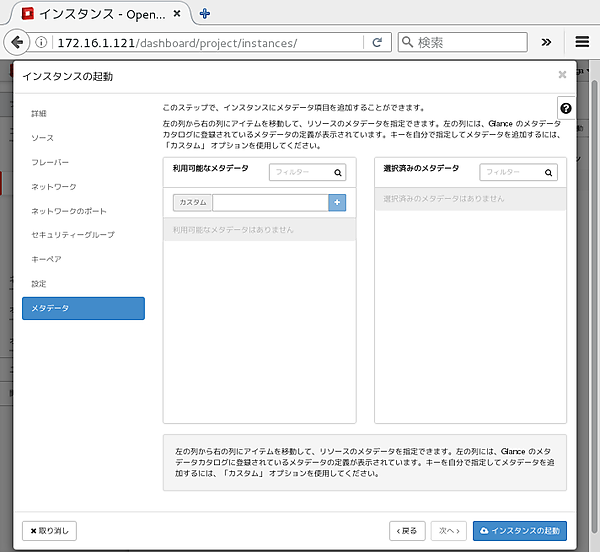Open the browser hamburger menu
The height and width of the screenshot is (552, 600).
[582, 42]
